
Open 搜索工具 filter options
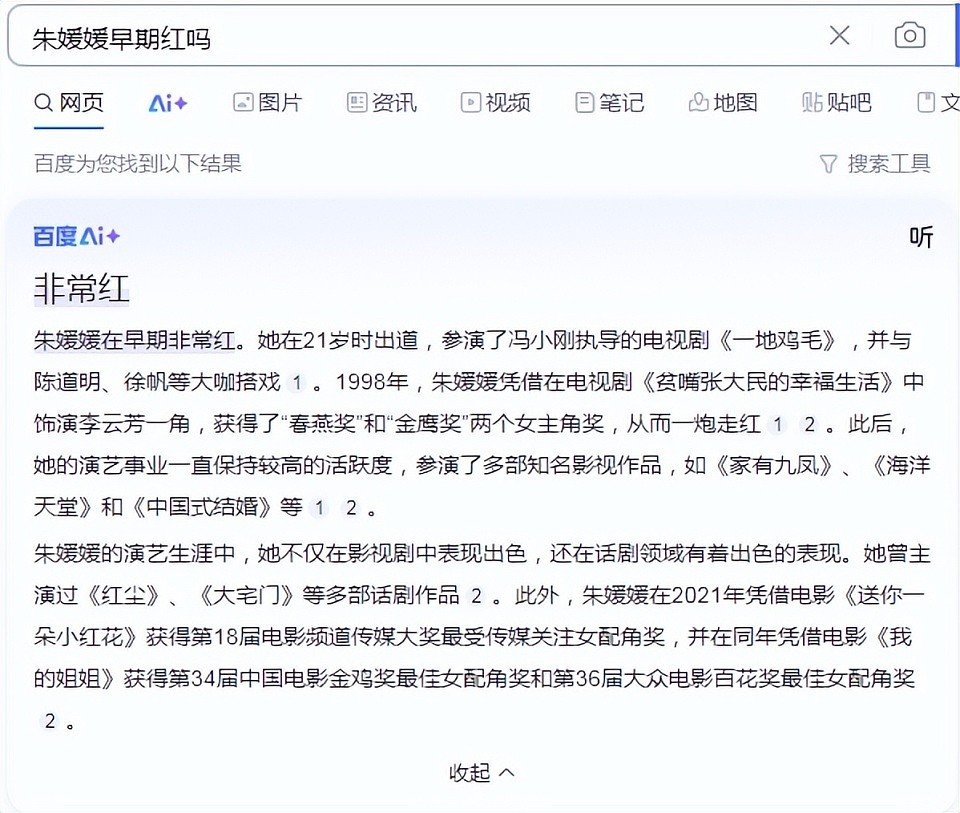[x=875, y=163]
